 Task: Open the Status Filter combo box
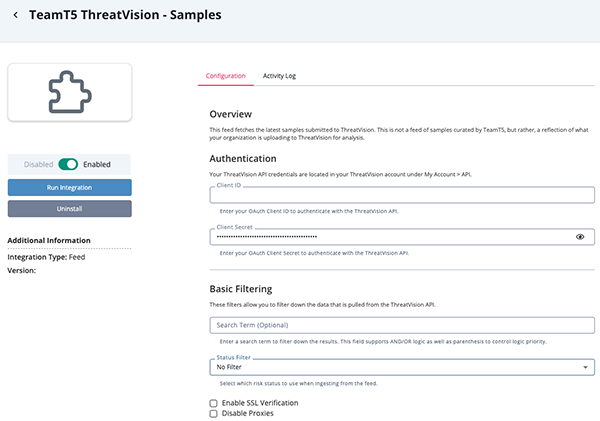coord(400,367)
